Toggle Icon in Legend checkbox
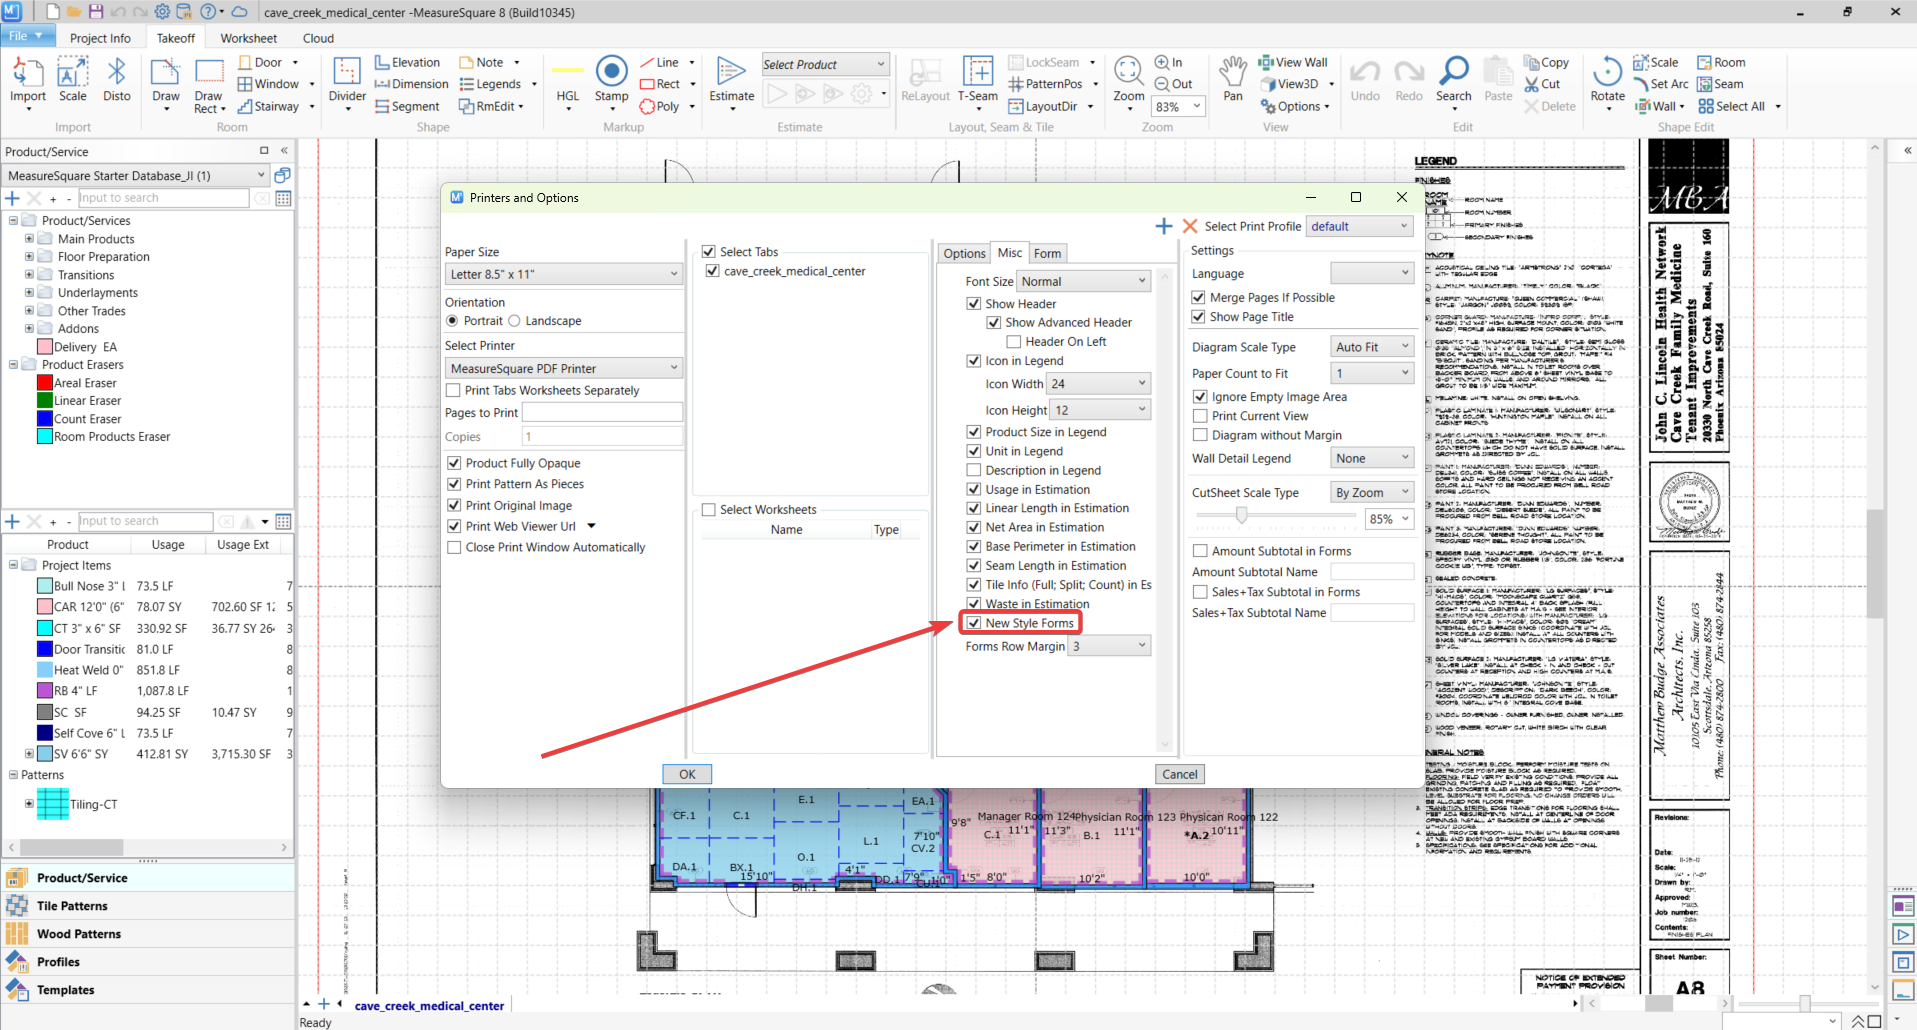 974,361
